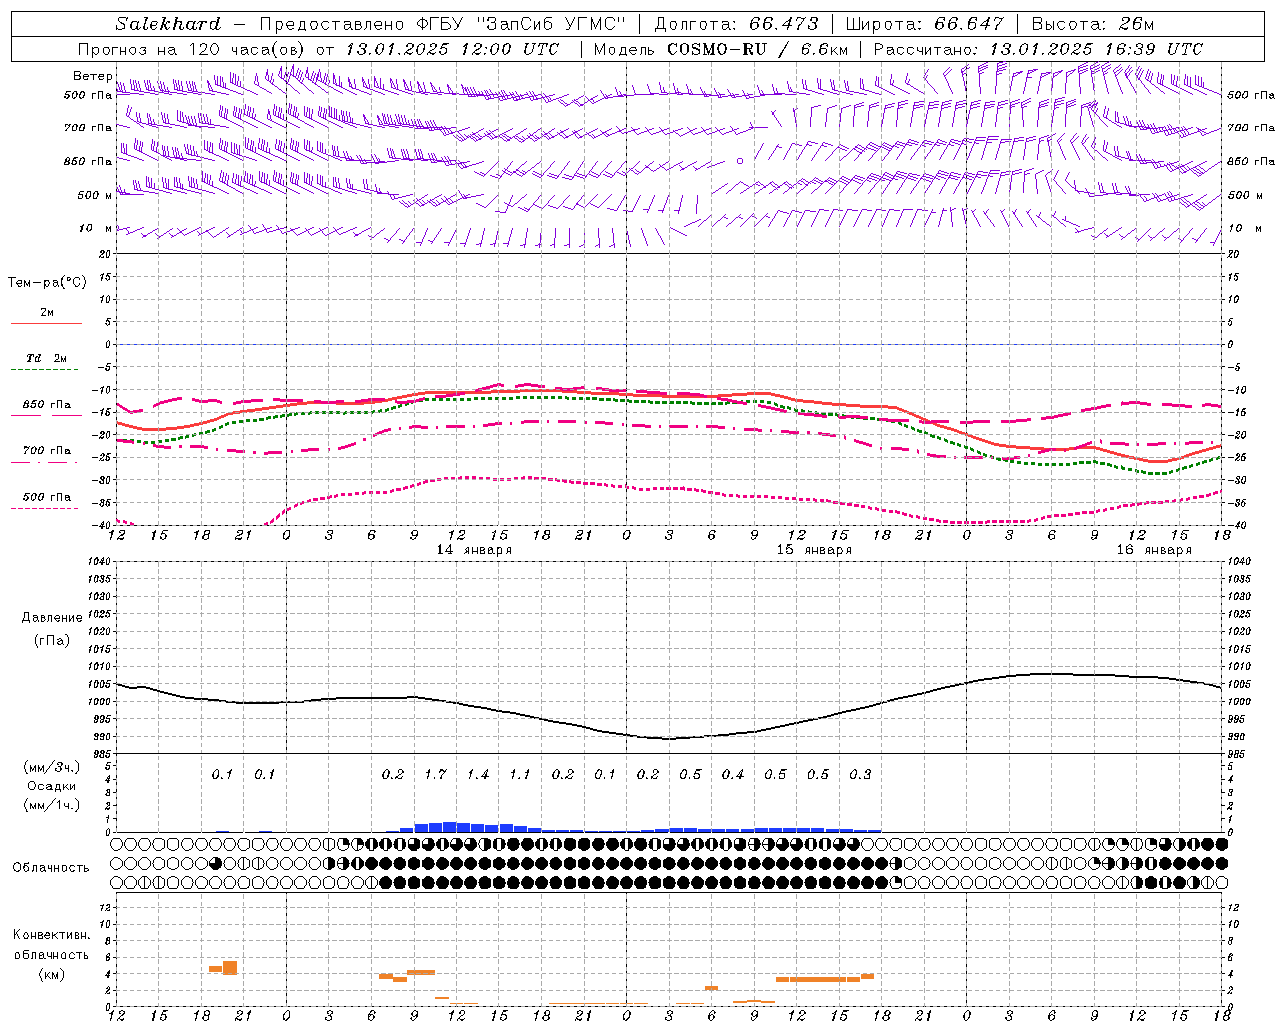Click the Тем-ра(°C) axis title

coord(47,283)
